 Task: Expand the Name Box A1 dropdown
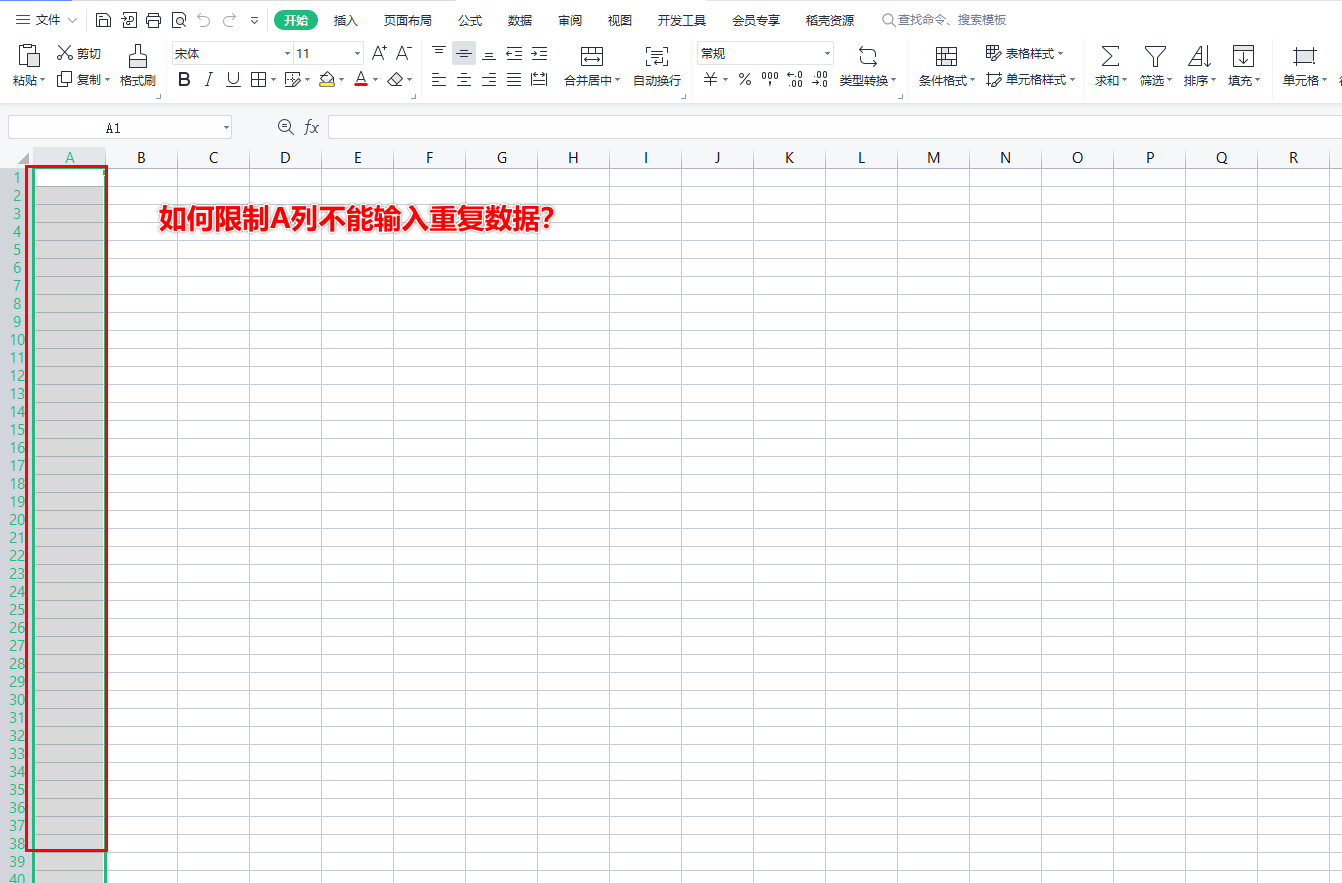pyautogui.click(x=227, y=128)
